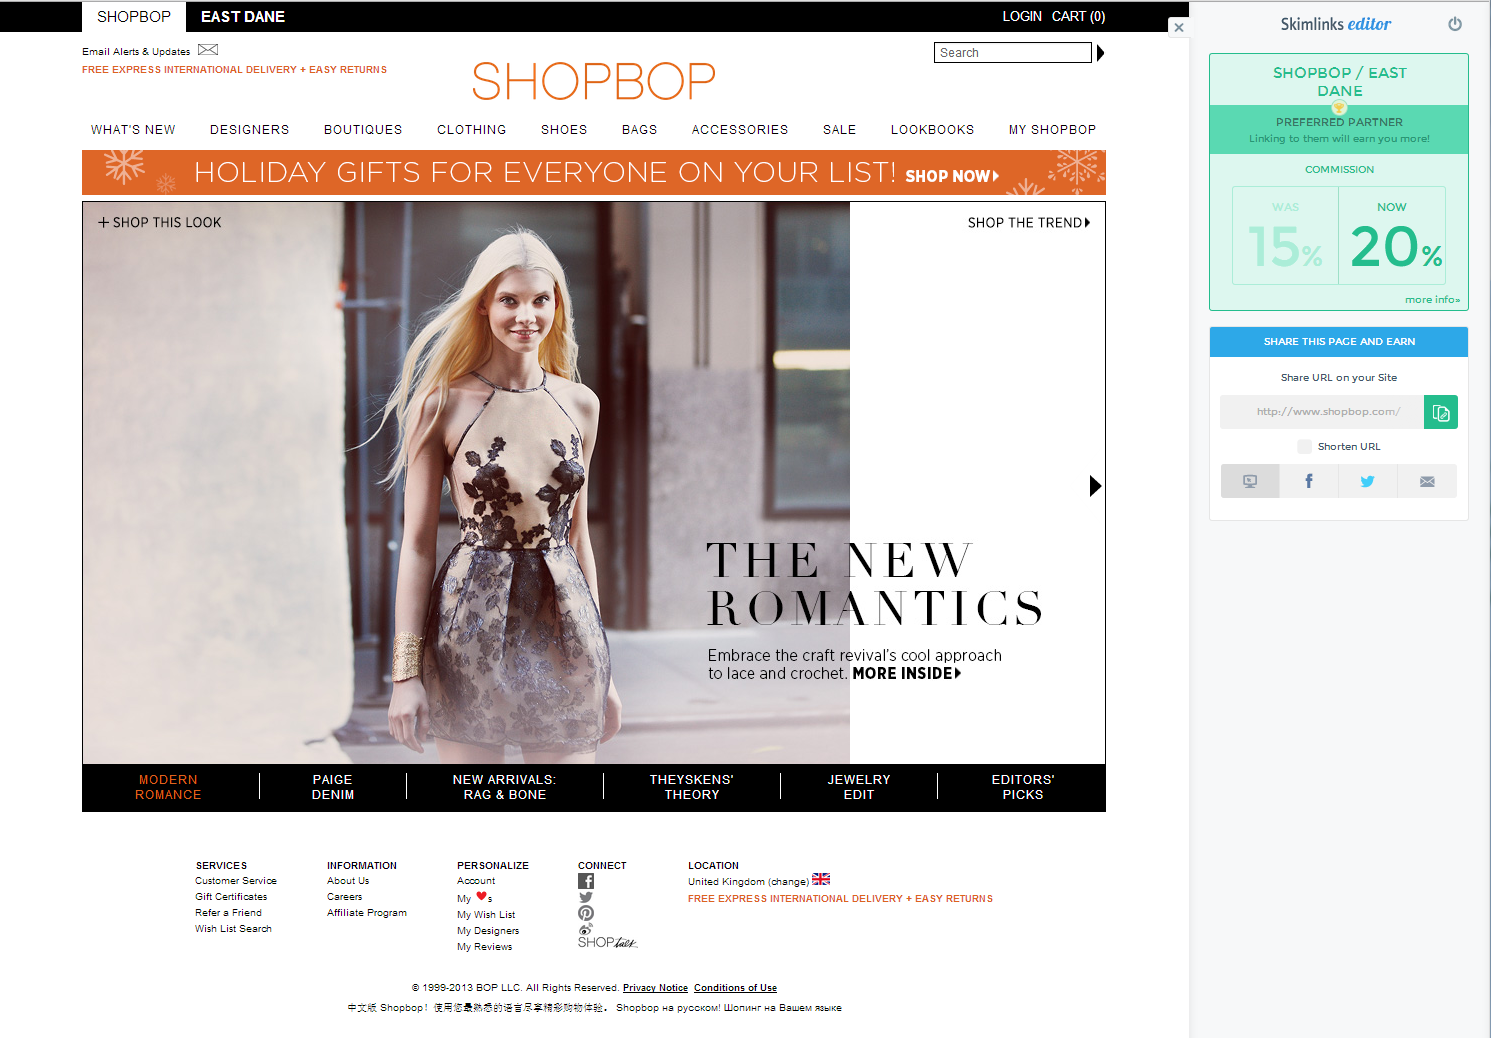Viewport: 1491px width, 1038px height.
Task: Open the Conditions of Use link
Action: coord(735,988)
